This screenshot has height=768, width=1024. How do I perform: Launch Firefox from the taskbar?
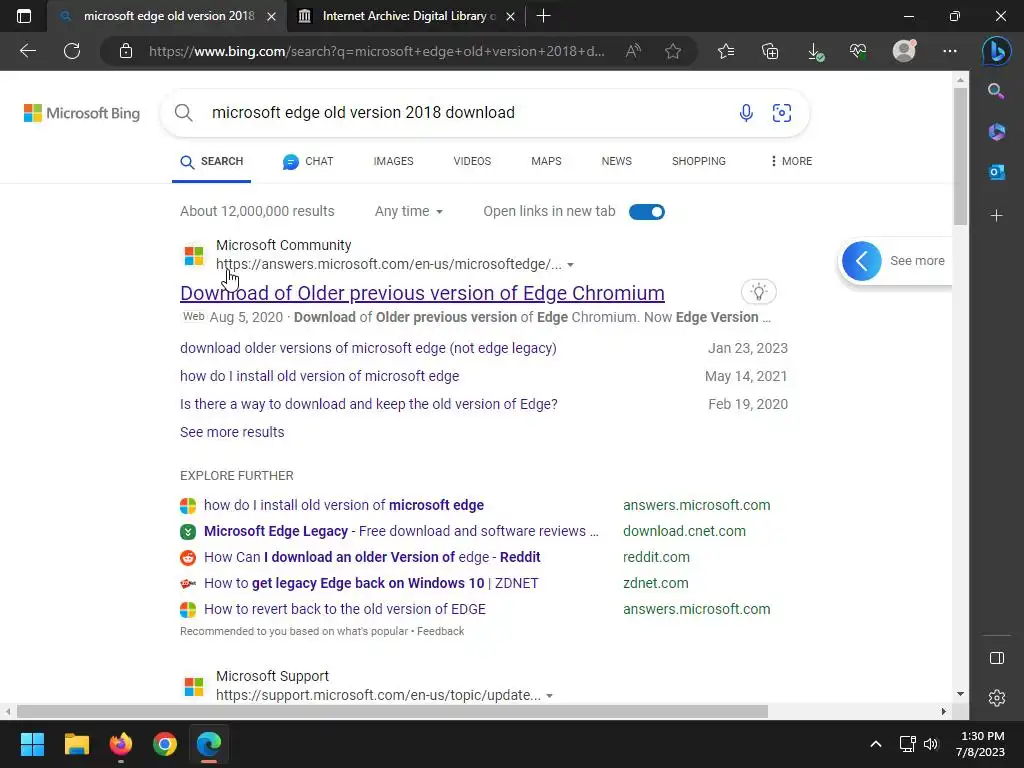[x=120, y=744]
